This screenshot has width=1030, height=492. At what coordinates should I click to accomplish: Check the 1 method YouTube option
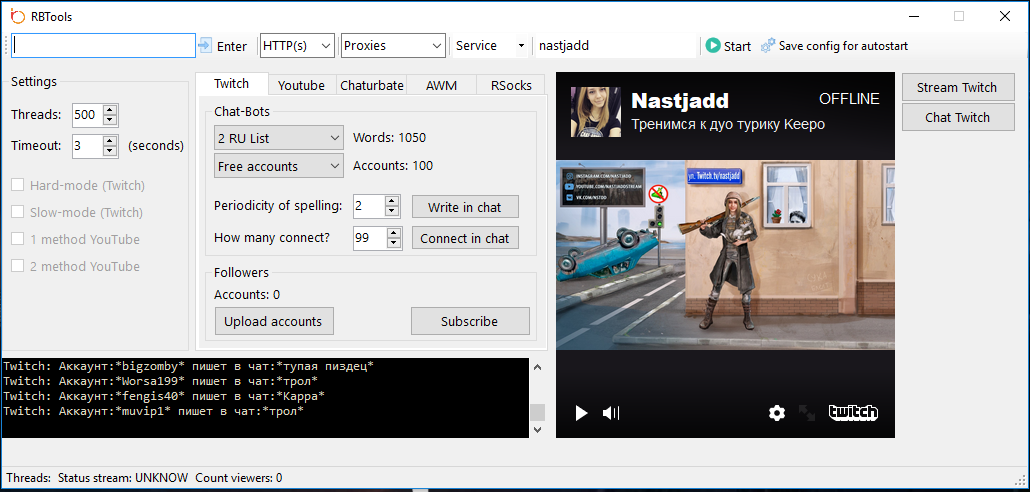point(18,239)
